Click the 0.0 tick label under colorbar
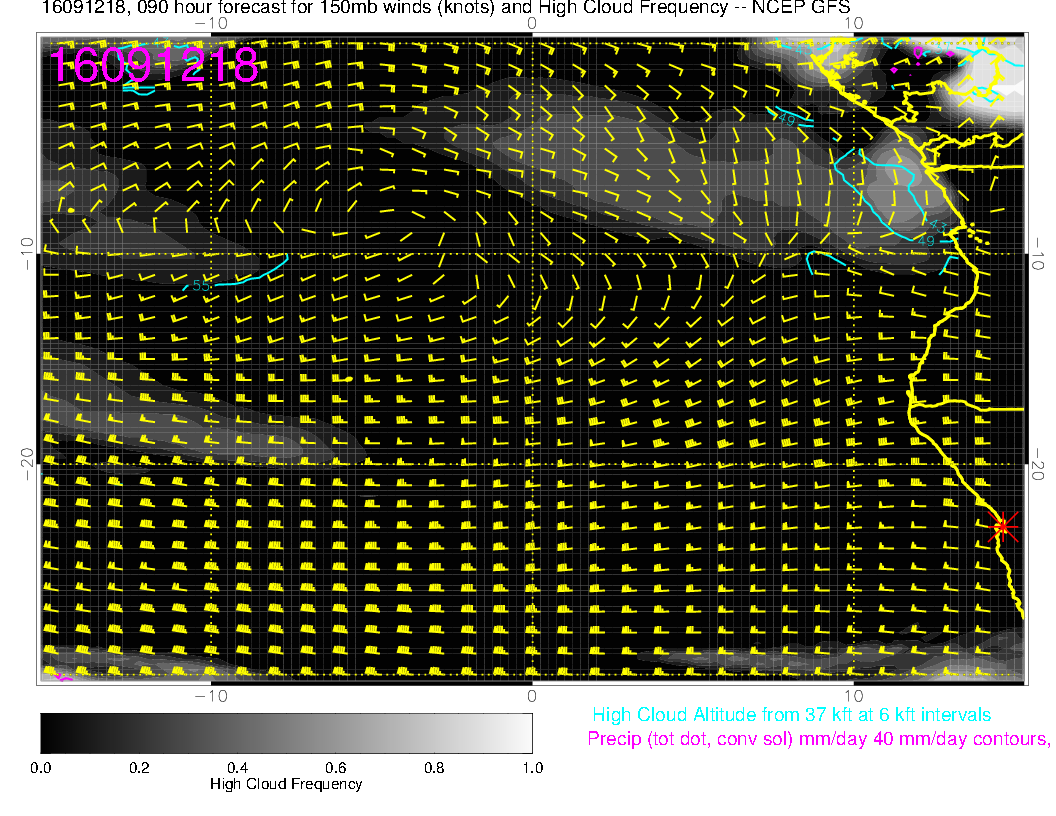Screen dimensions: 1056x816 41,768
